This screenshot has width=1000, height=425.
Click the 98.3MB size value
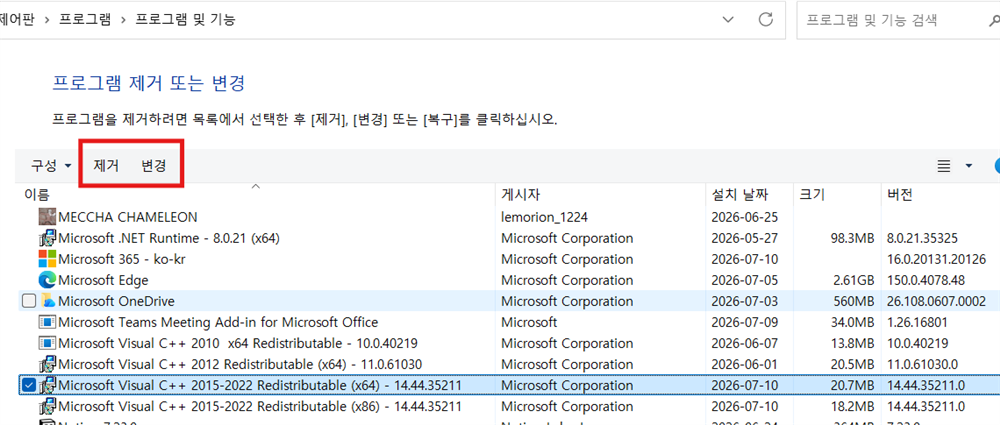(x=851, y=238)
